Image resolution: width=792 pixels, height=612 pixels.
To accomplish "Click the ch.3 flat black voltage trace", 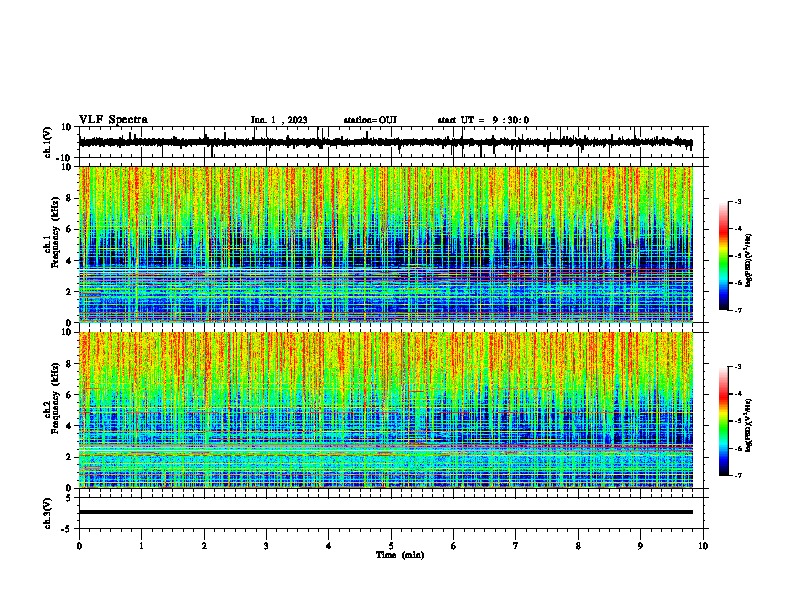I will click(x=385, y=512).
